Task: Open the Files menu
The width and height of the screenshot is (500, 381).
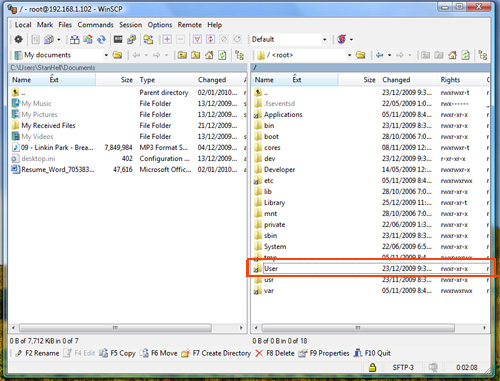Action: [65, 25]
